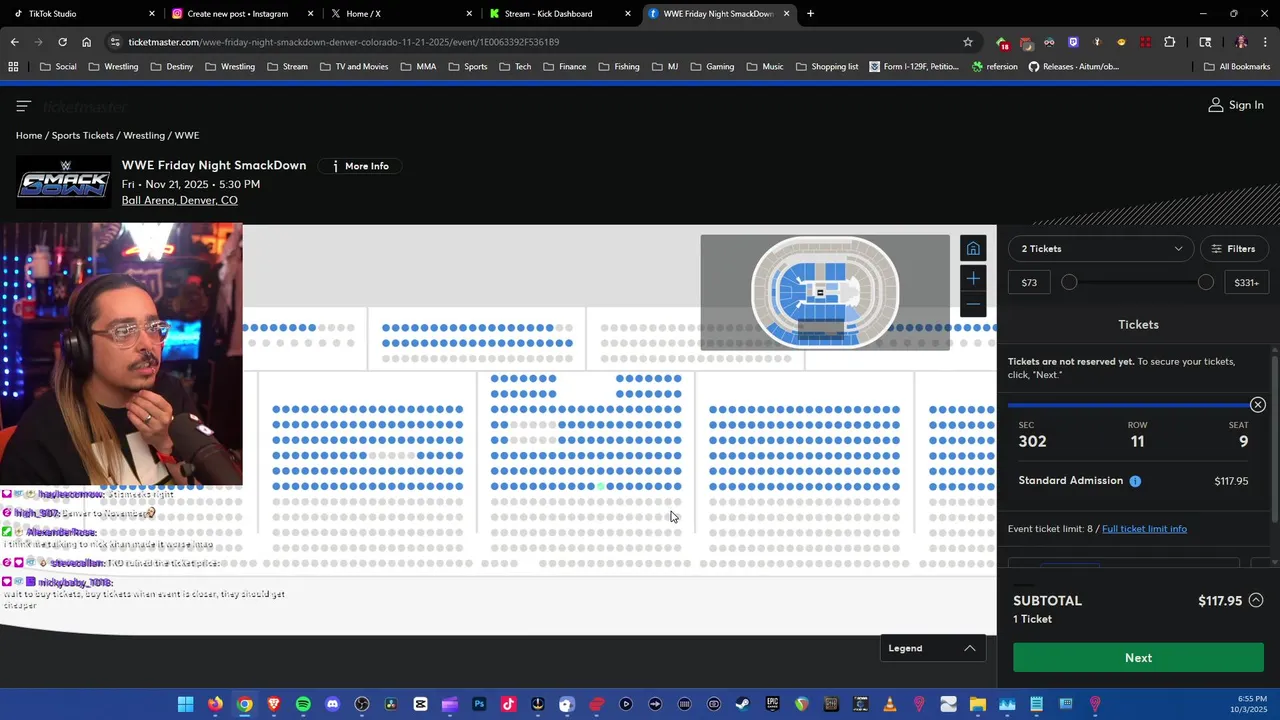Close the TikTok Studio tab
1280x720 pixels.
[x=152, y=14]
